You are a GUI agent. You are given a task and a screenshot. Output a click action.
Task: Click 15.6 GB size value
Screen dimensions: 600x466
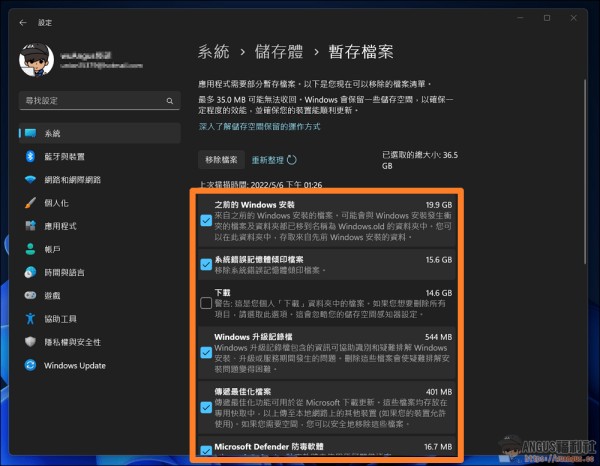point(439,260)
